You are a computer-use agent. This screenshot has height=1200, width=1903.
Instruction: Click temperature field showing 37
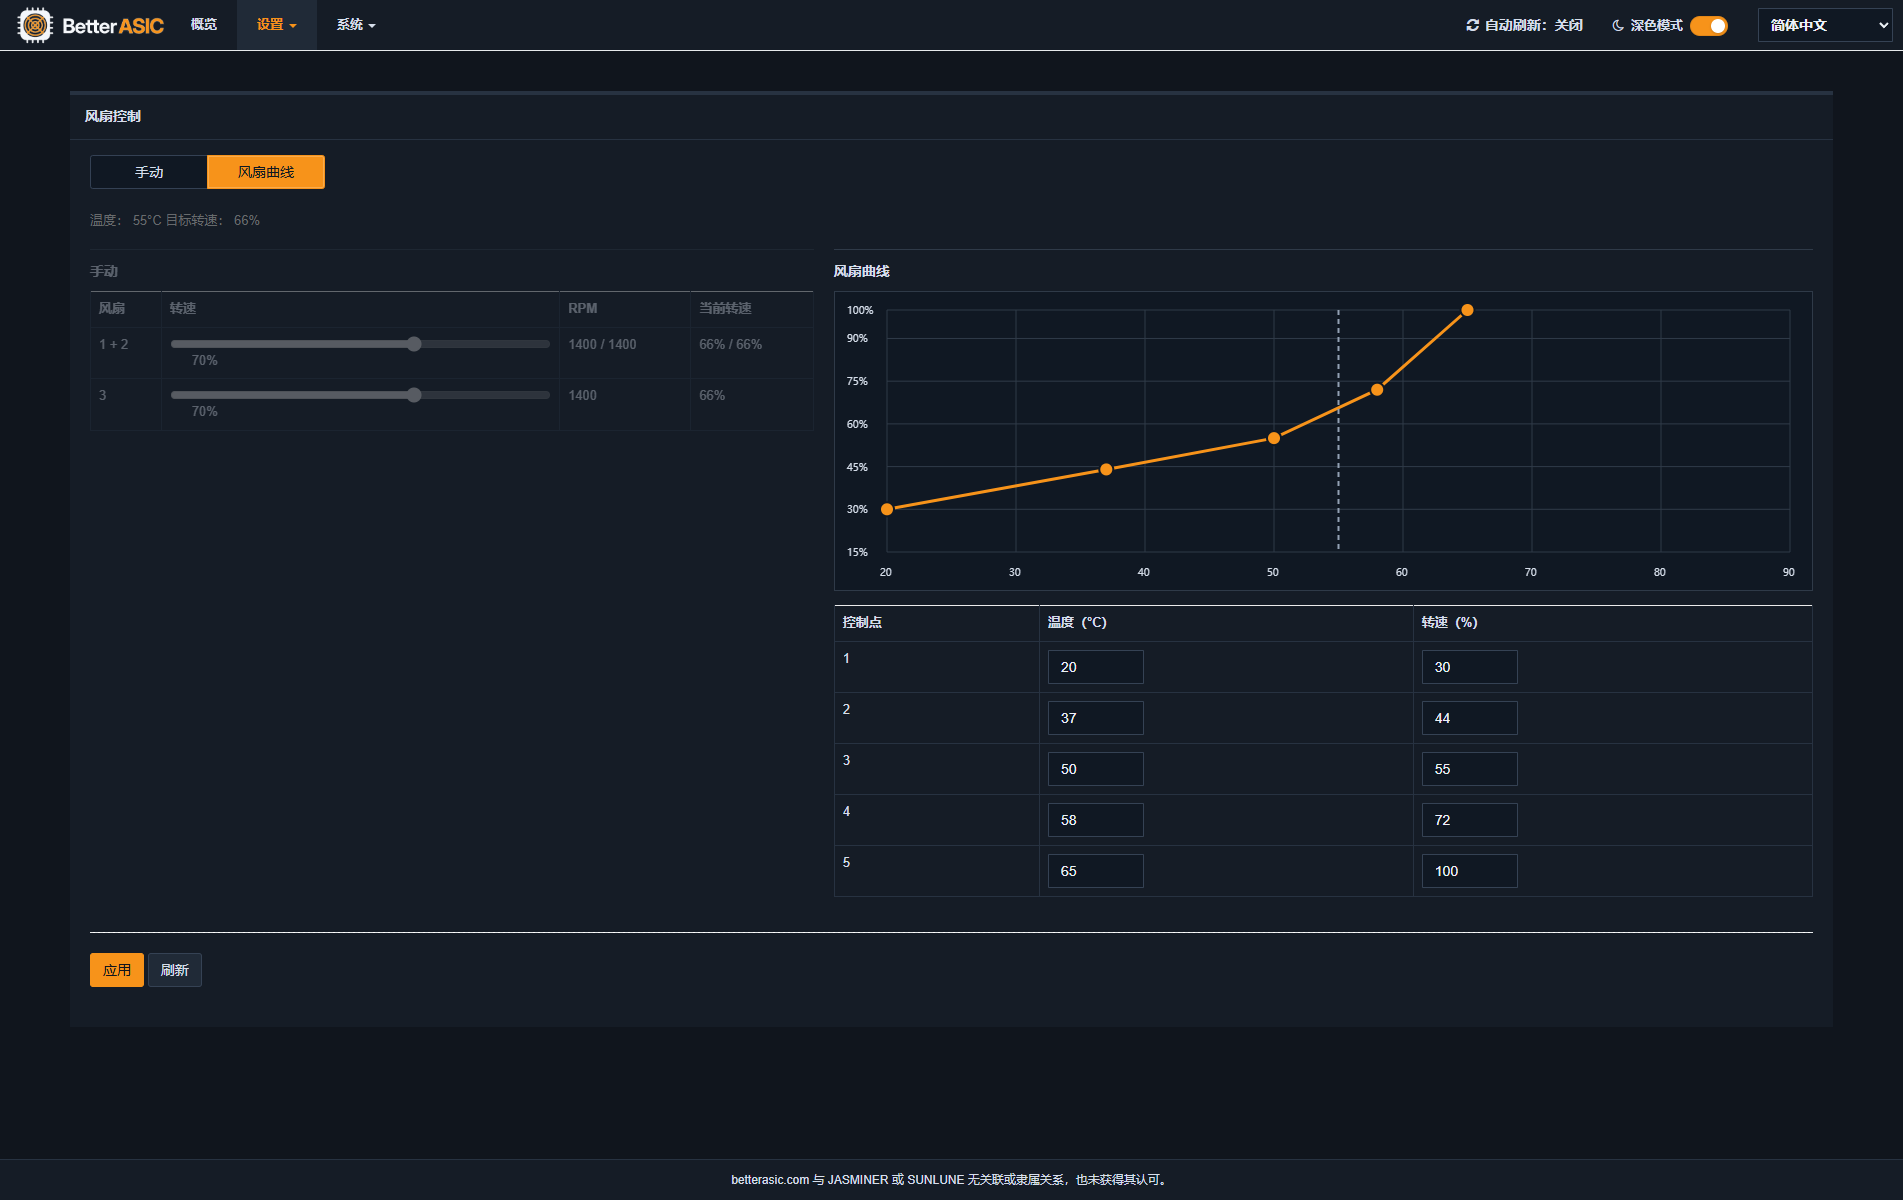1095,718
